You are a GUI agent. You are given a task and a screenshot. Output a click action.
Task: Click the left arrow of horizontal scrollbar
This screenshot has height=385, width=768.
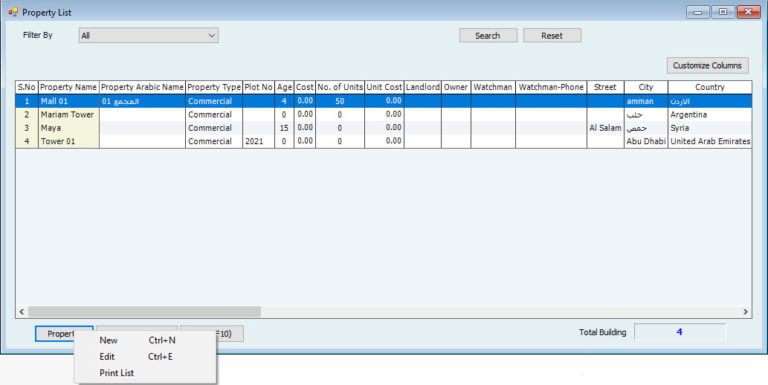click(x=22, y=312)
